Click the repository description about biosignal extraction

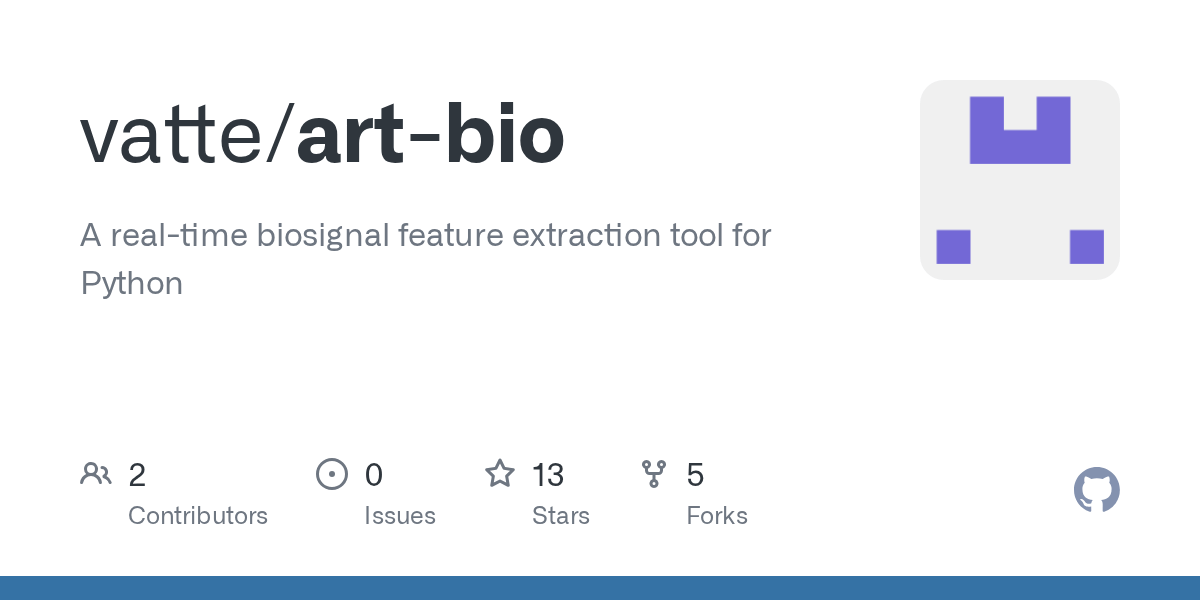pyautogui.click(x=425, y=260)
